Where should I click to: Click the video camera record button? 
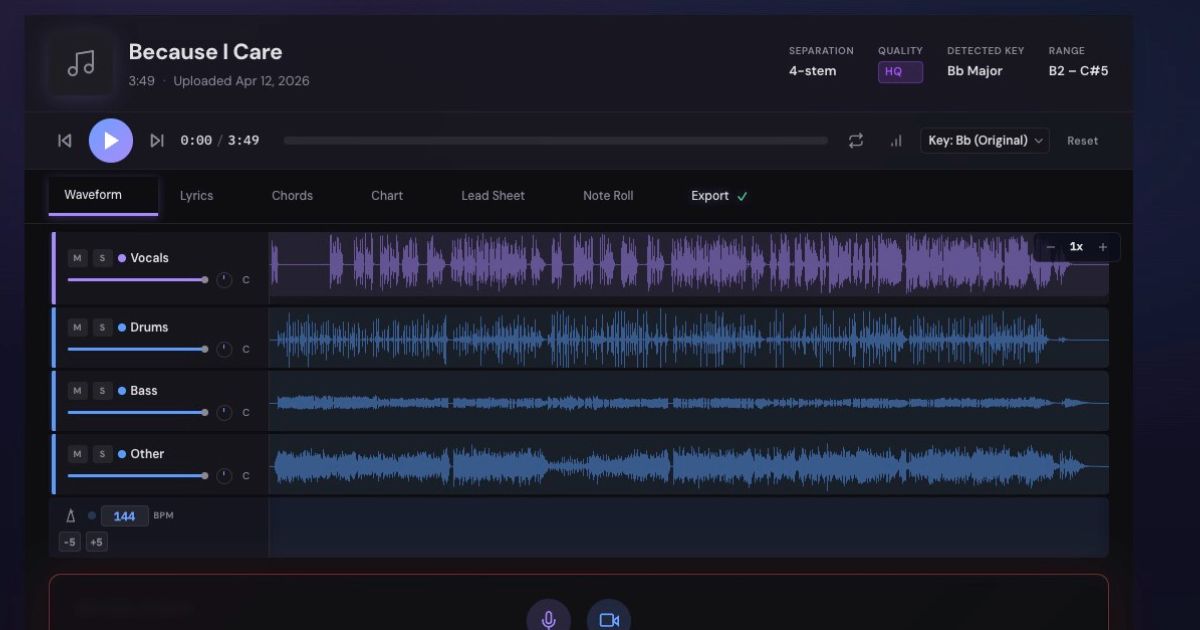pos(608,619)
